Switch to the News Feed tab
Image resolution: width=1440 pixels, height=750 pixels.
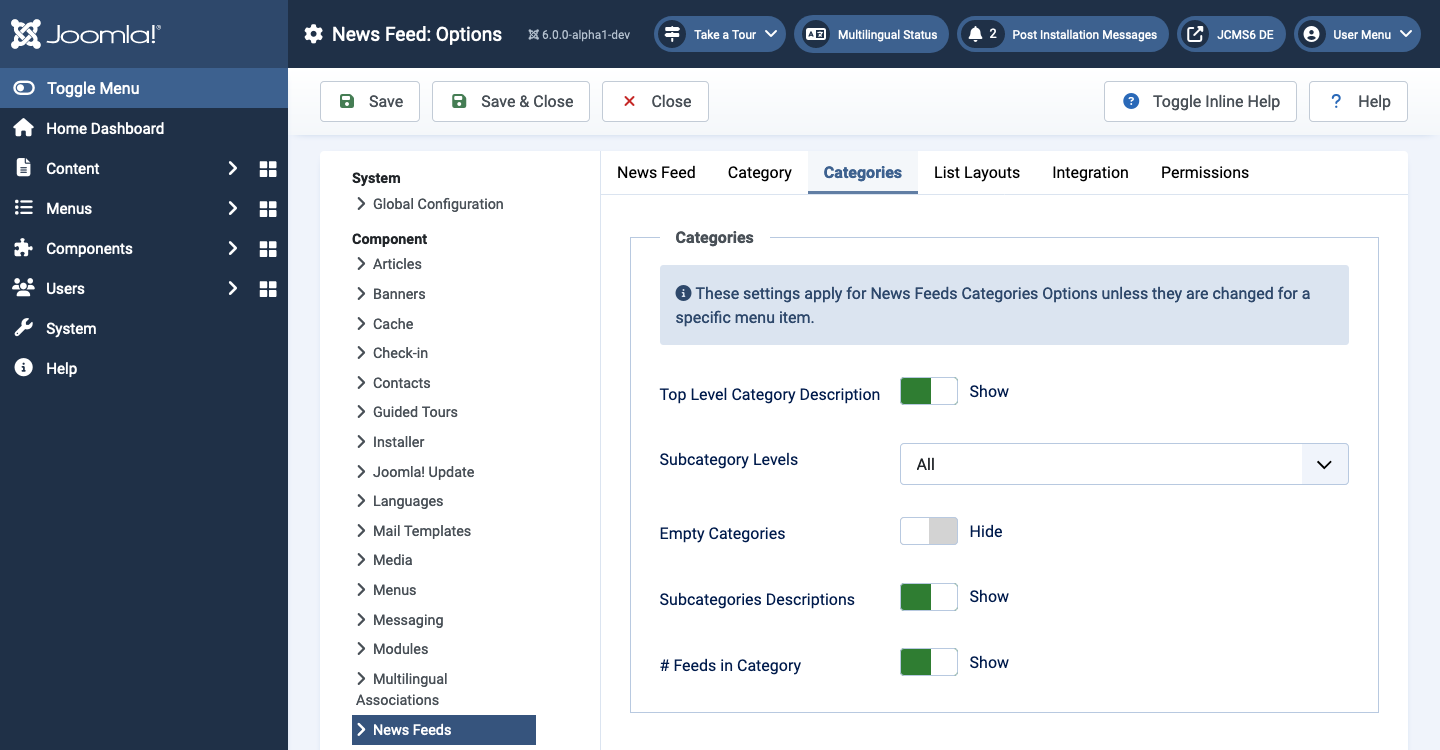pyautogui.click(x=656, y=172)
